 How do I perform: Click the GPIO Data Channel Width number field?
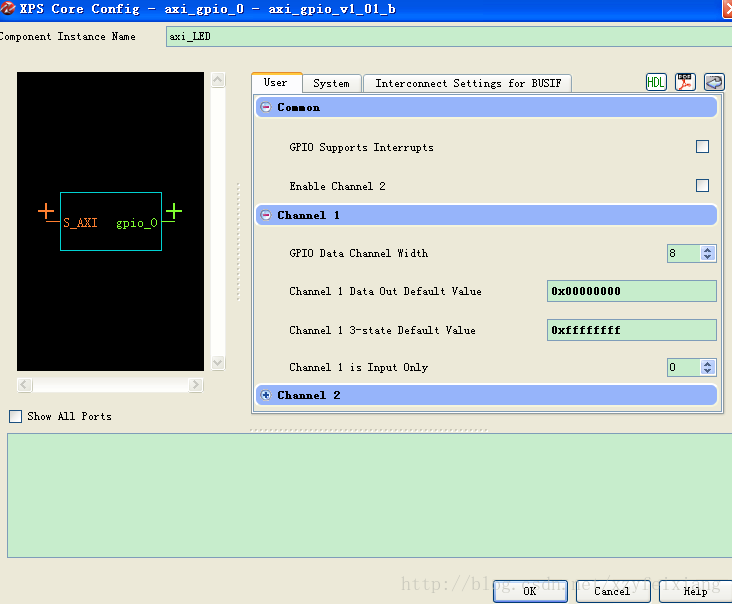[x=684, y=253]
